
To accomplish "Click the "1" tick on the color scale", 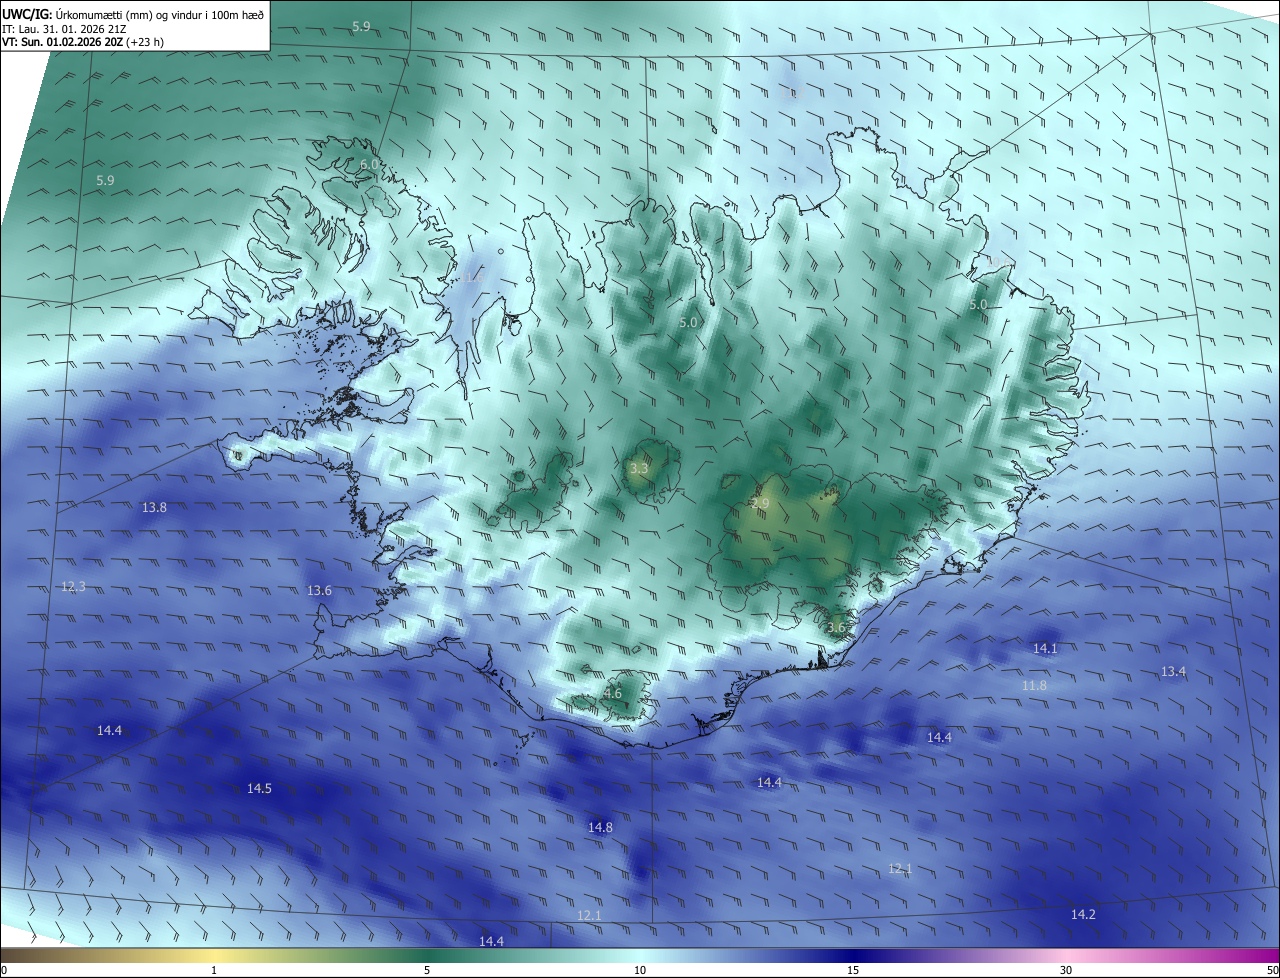I will click(x=214, y=970).
